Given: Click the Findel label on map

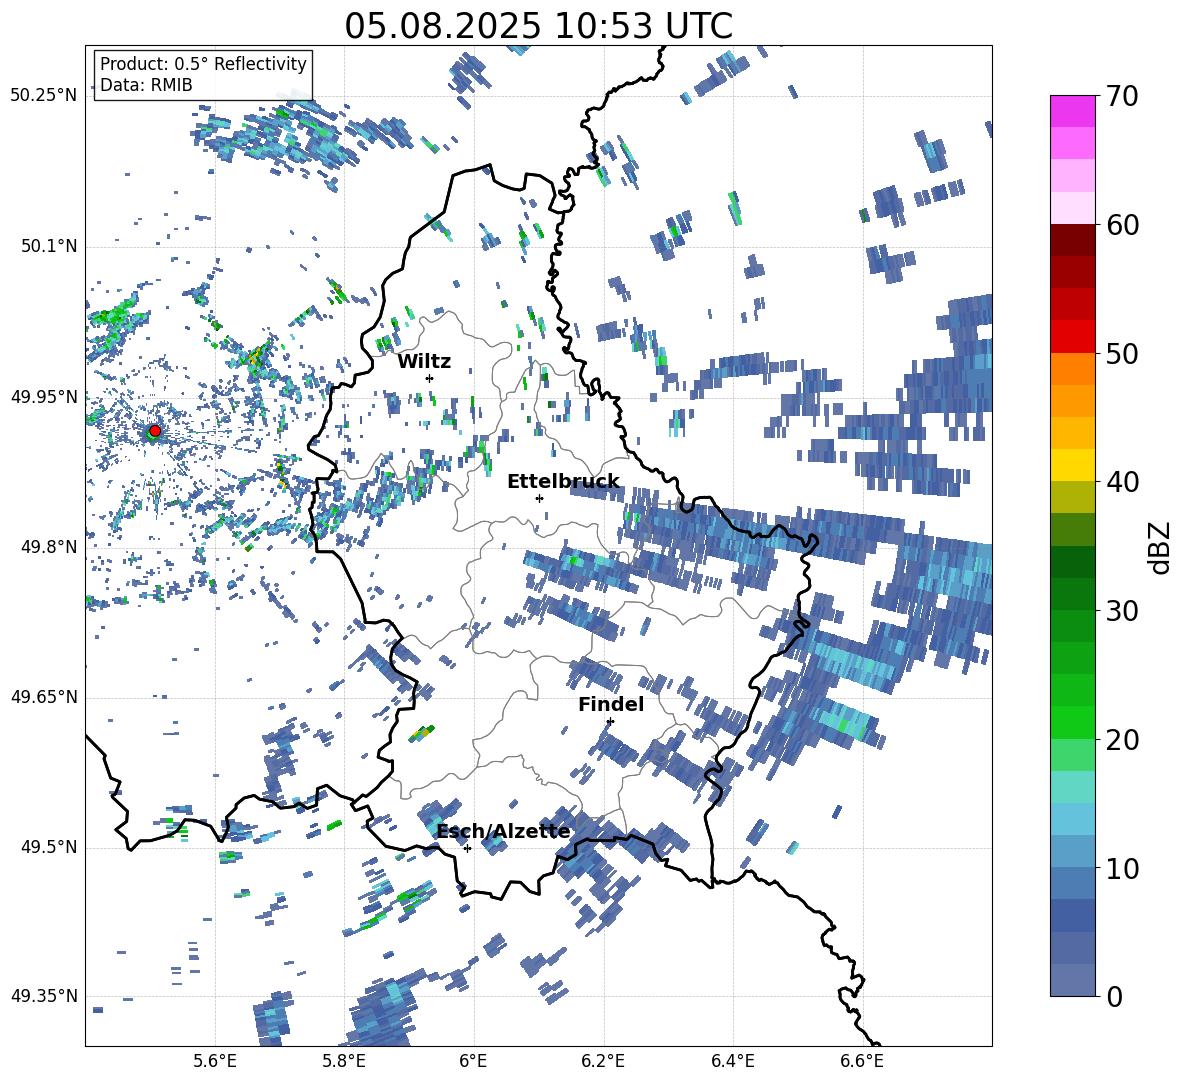Looking at the screenshot, I should point(611,704).
